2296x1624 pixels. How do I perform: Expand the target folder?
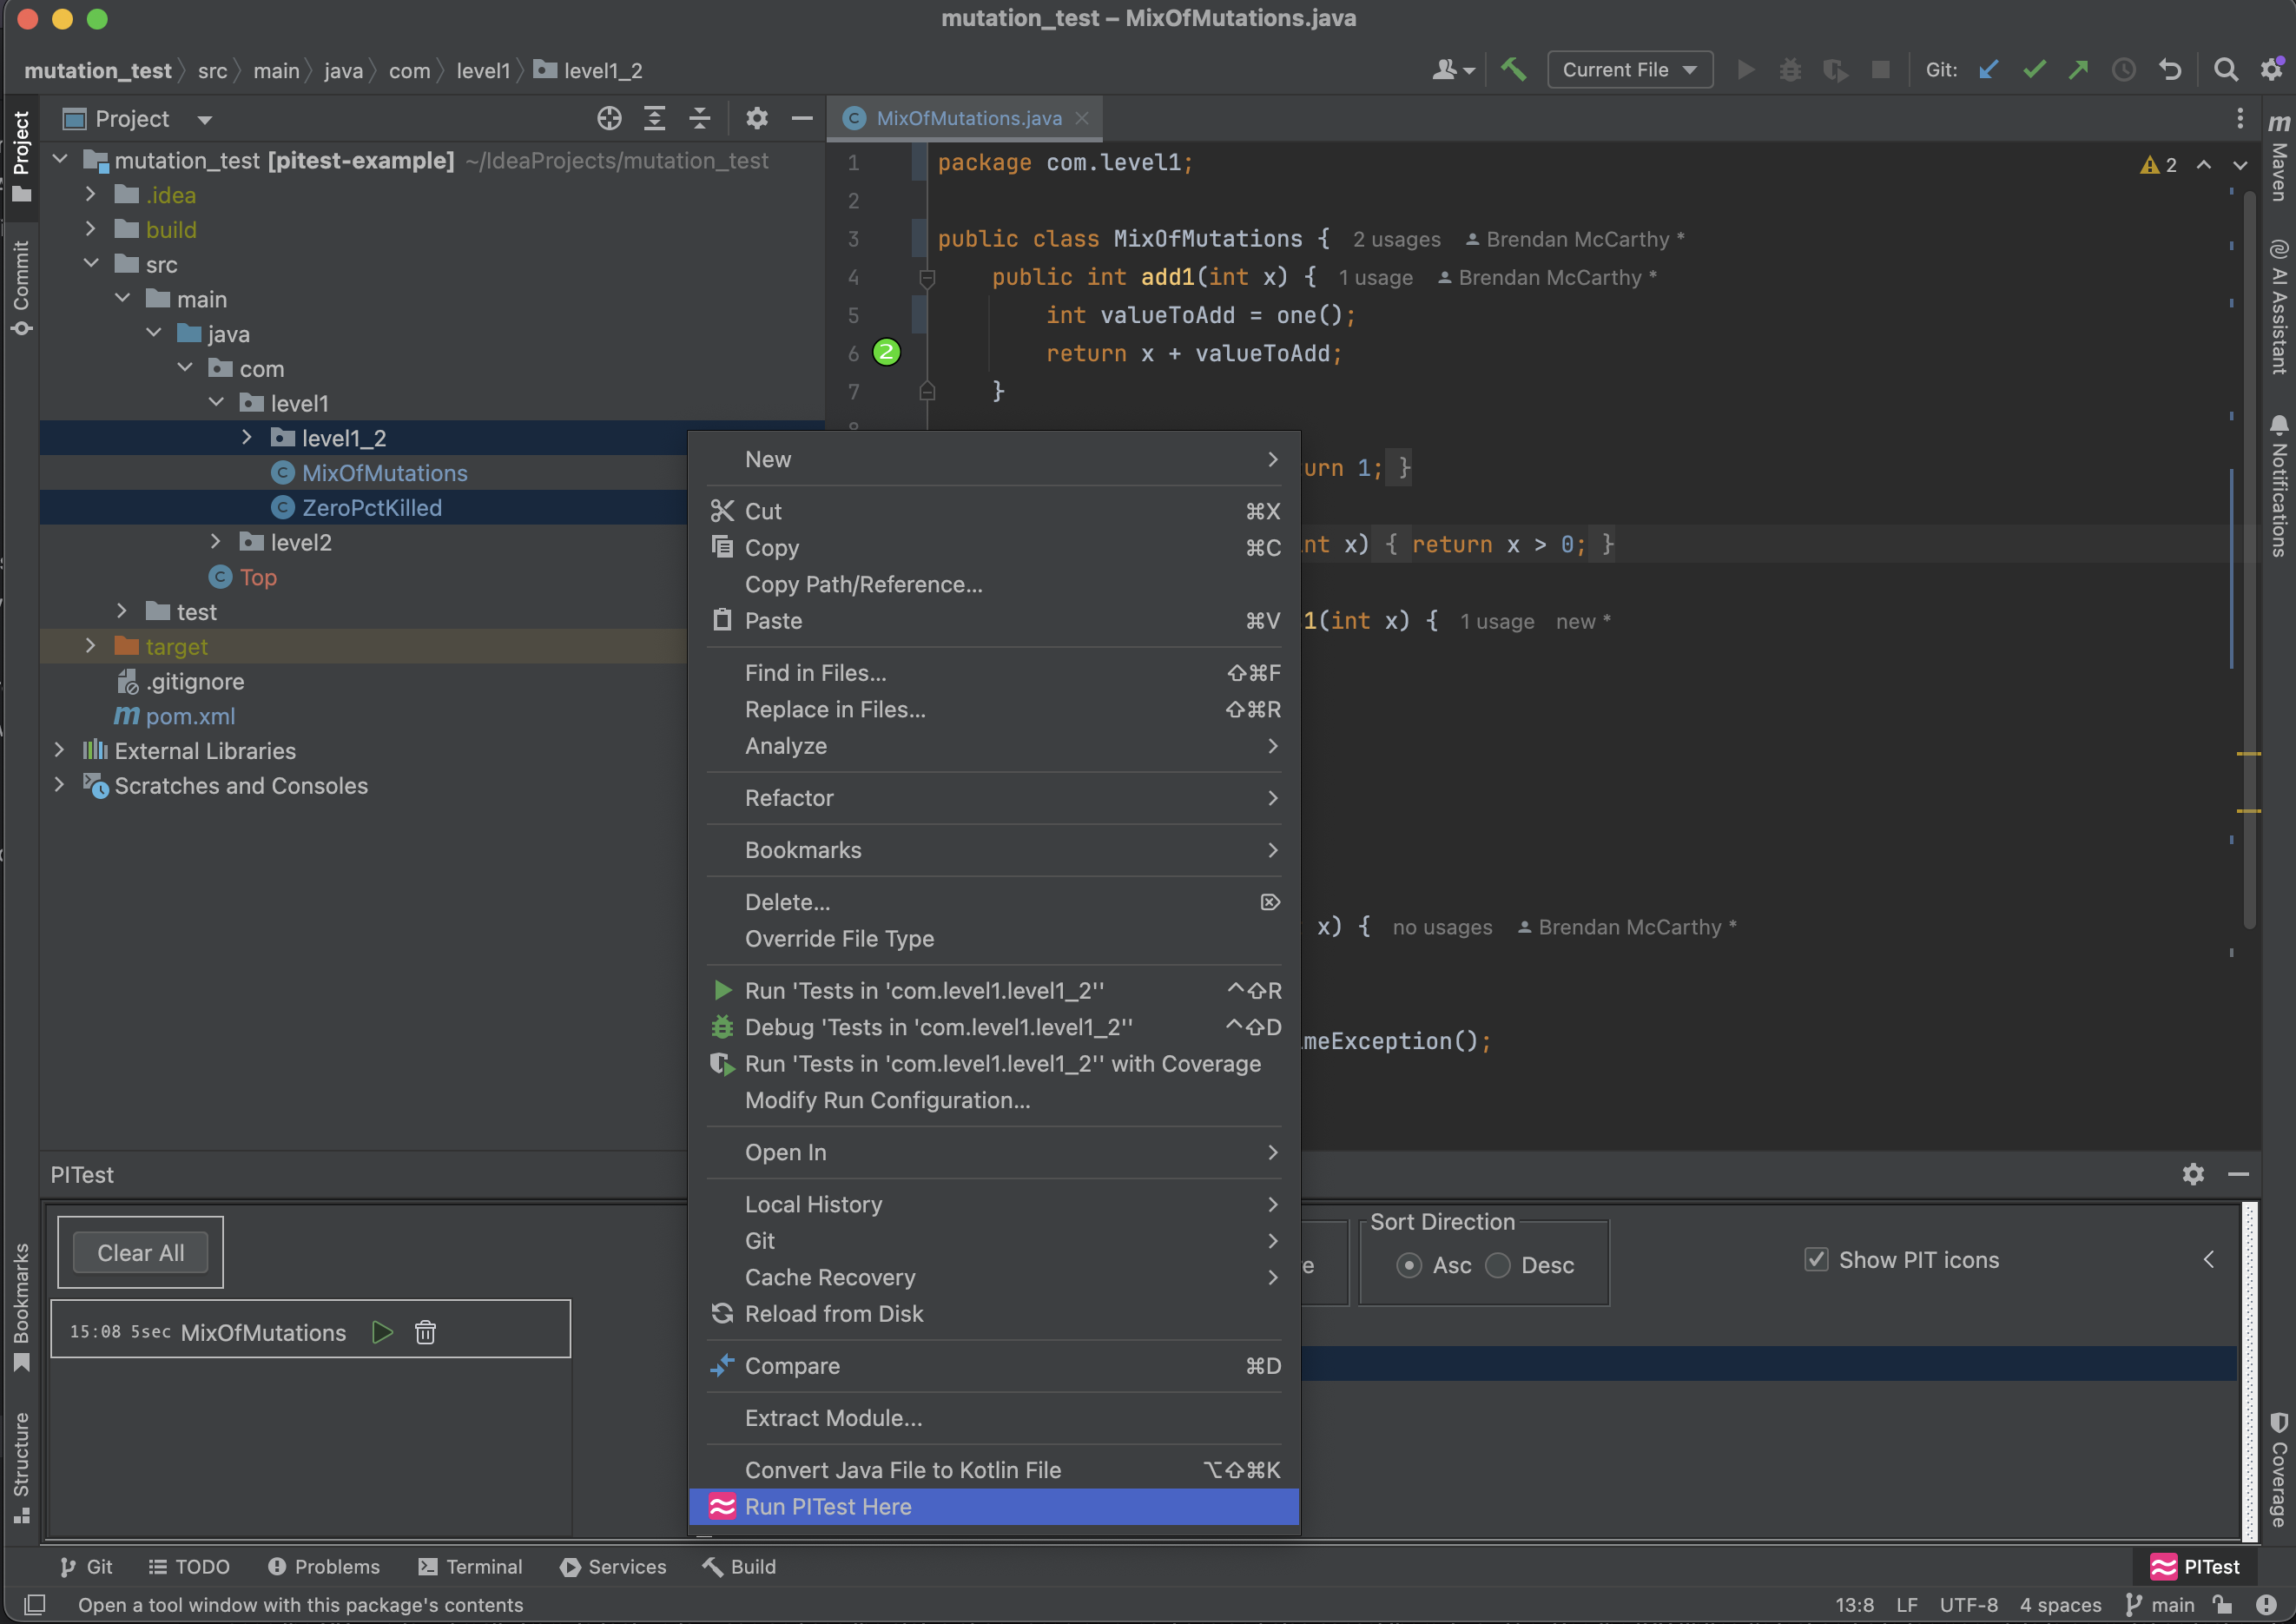(90, 645)
